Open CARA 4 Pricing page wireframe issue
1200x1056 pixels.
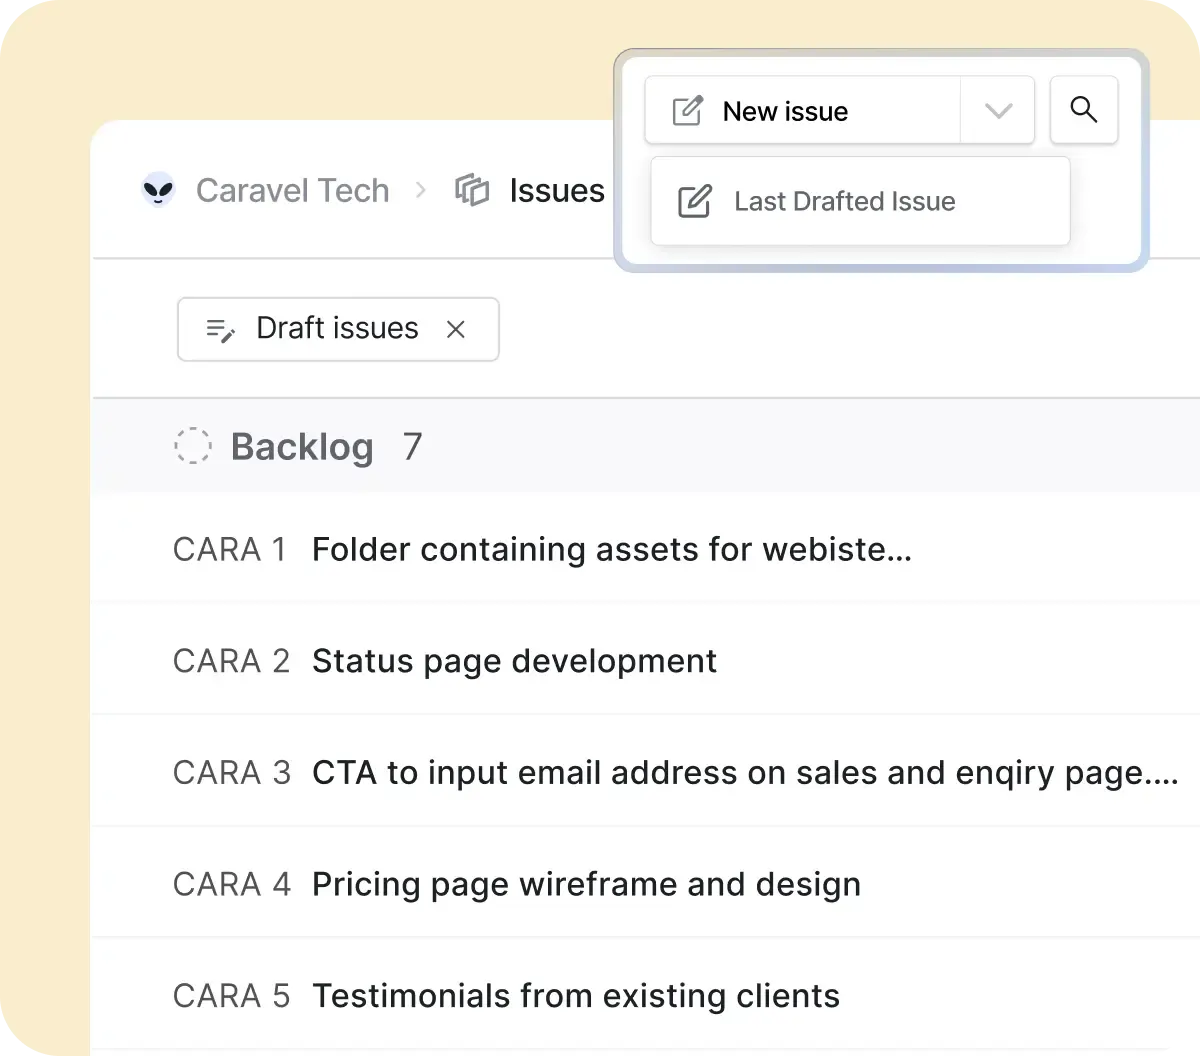tap(586, 884)
